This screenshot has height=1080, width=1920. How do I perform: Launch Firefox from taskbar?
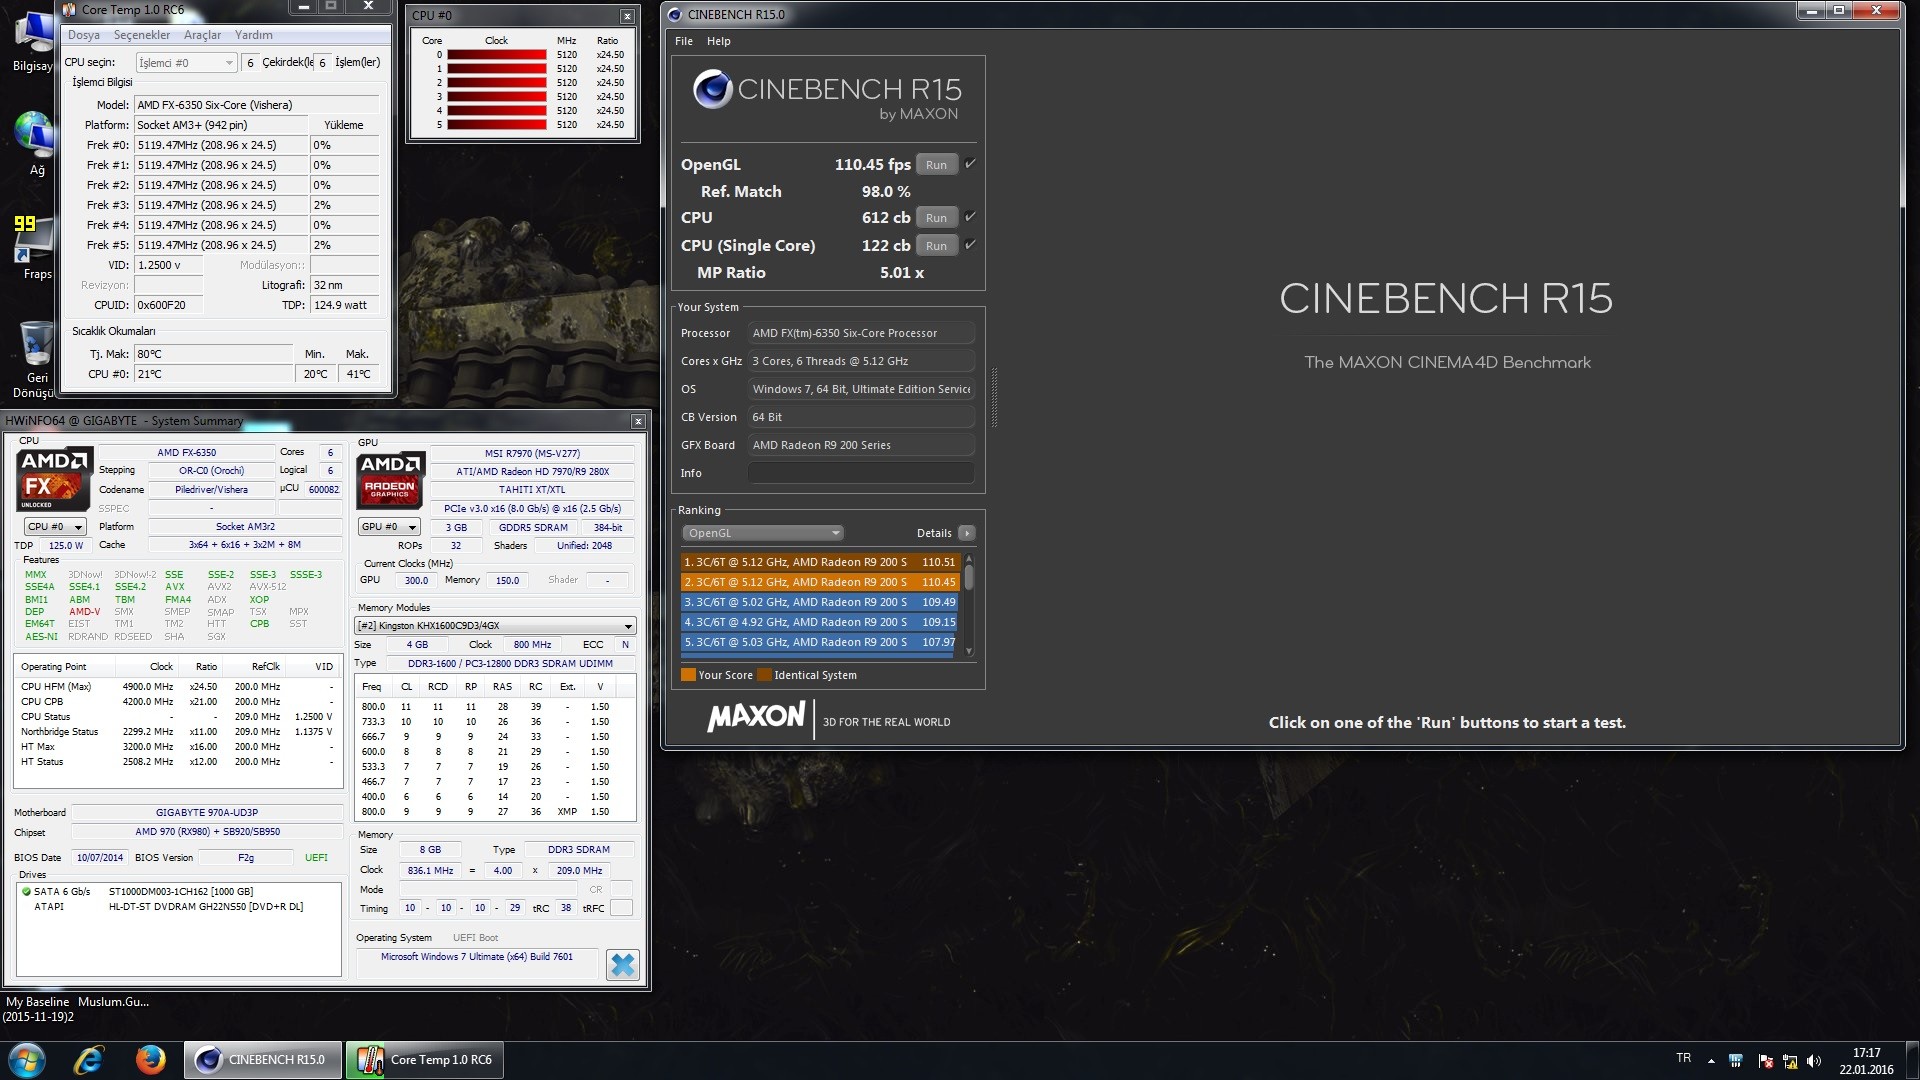tap(151, 1059)
